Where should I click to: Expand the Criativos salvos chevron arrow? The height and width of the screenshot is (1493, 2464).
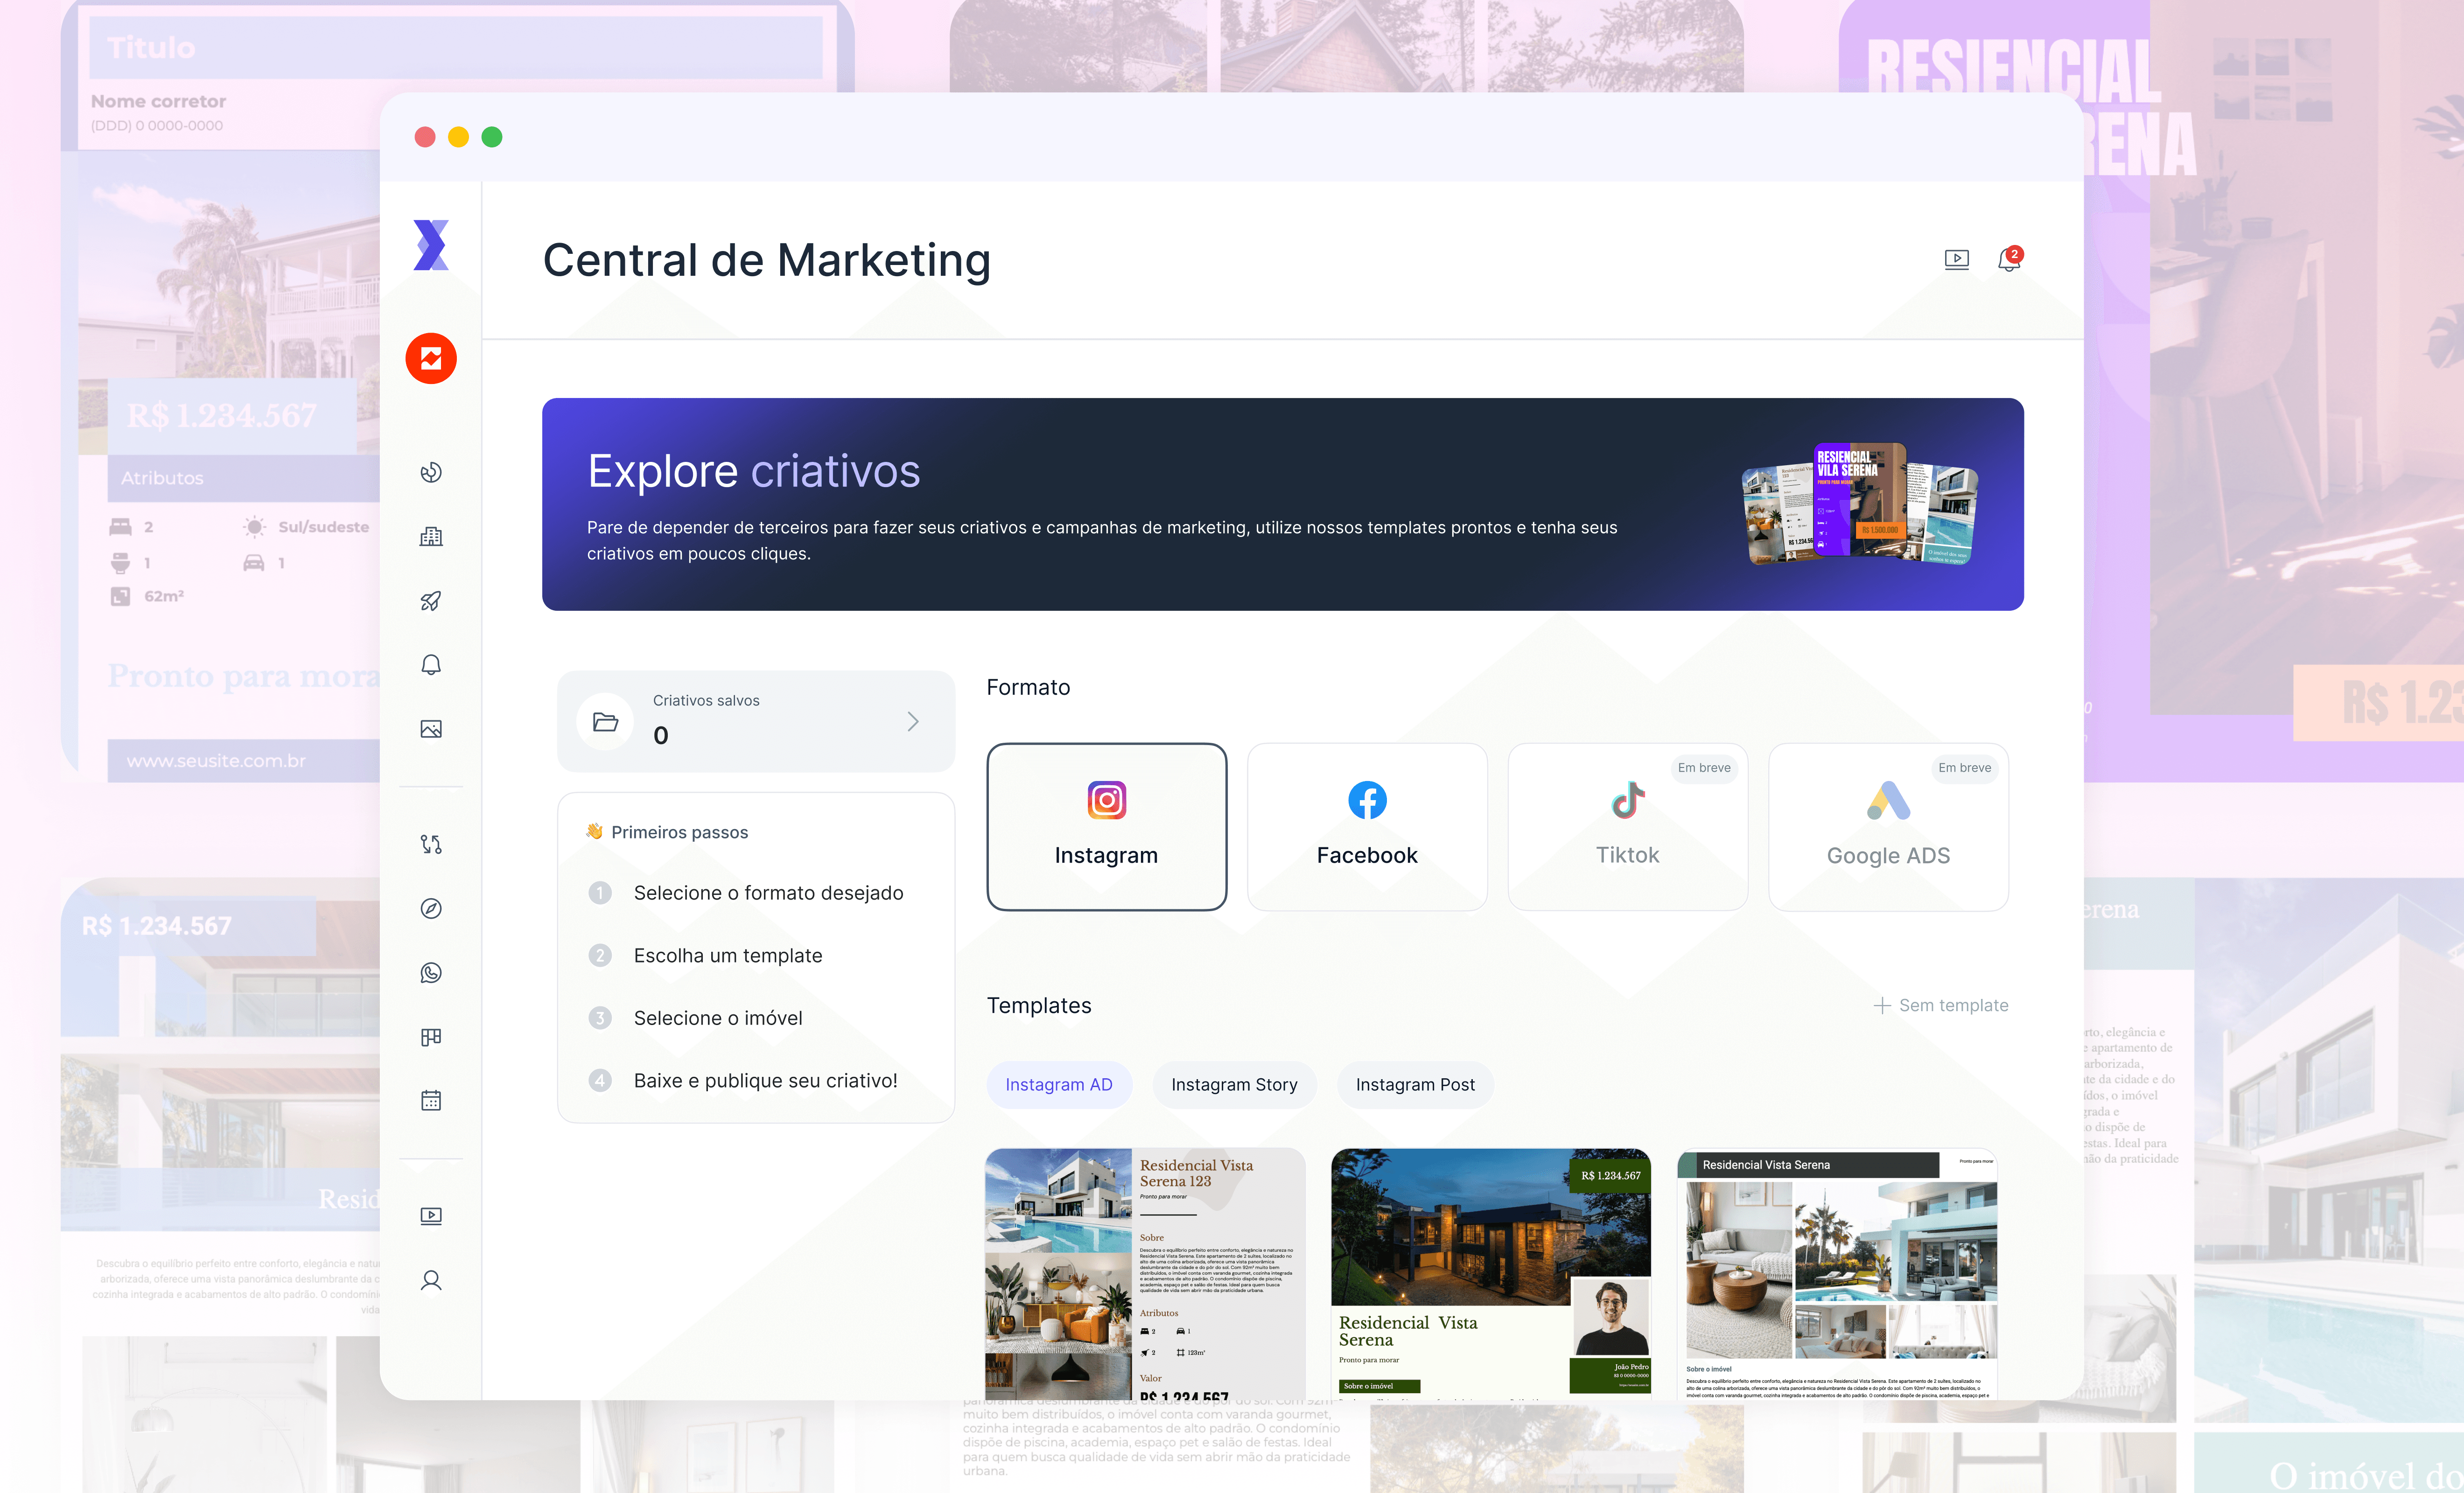(913, 721)
